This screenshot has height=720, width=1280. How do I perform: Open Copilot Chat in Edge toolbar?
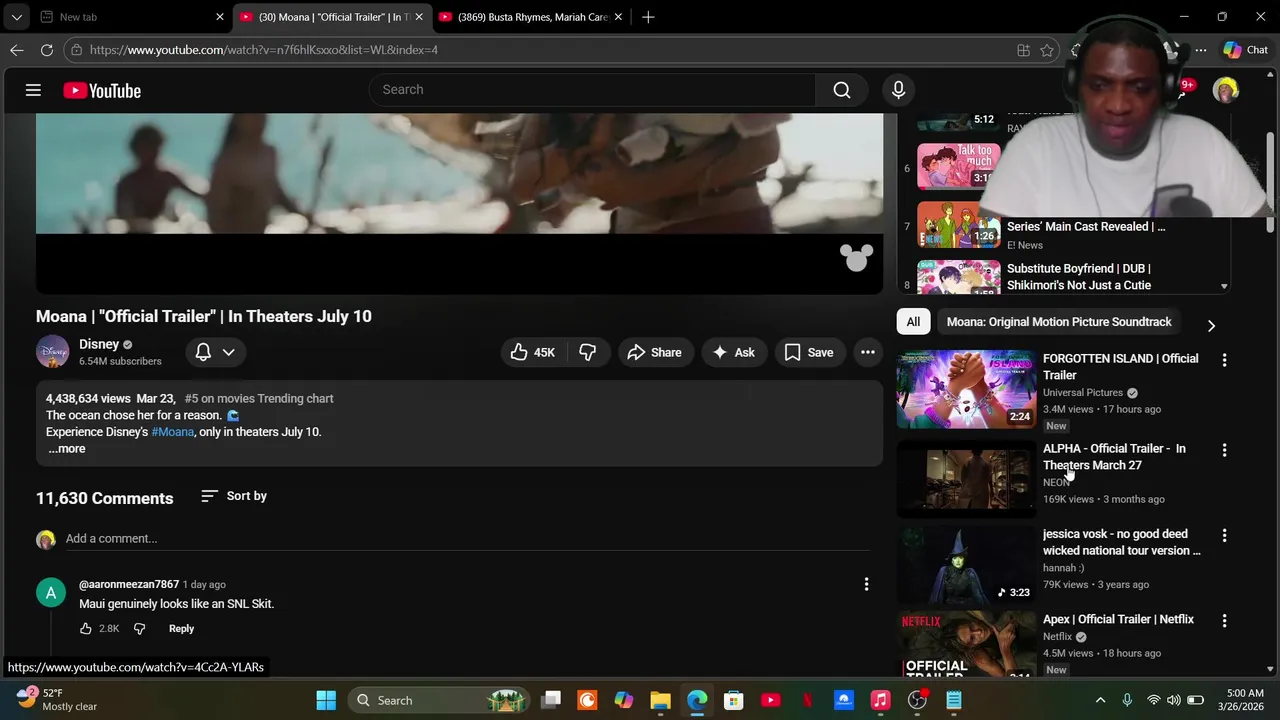click(x=1246, y=50)
